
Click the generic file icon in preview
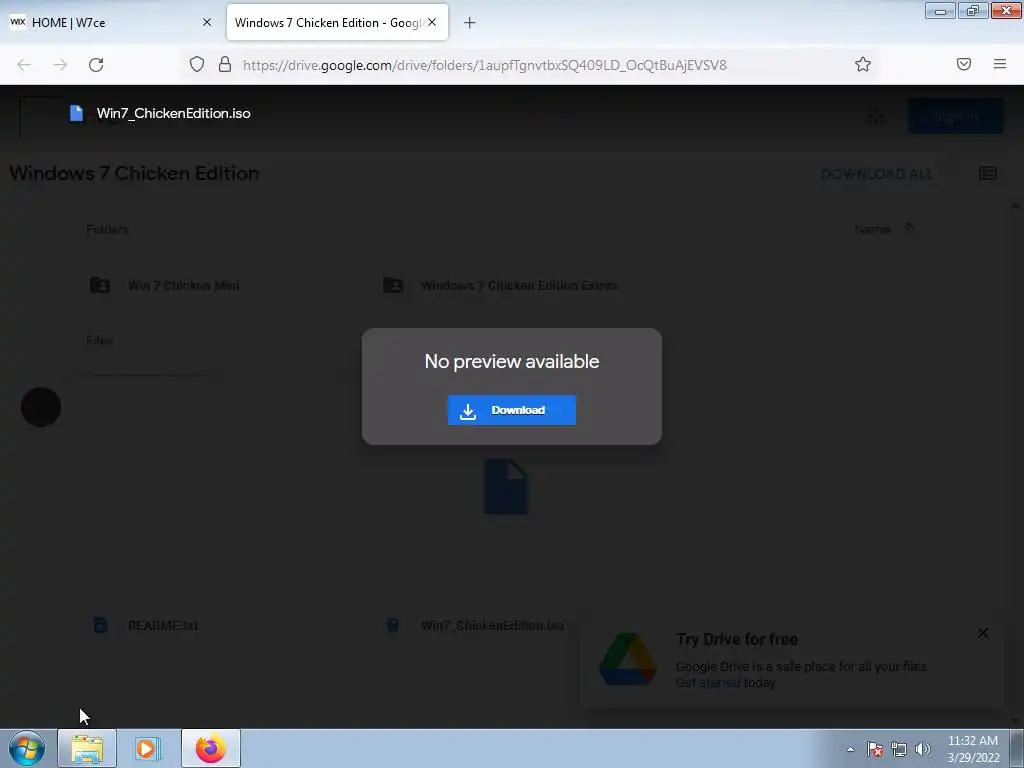(x=506, y=487)
